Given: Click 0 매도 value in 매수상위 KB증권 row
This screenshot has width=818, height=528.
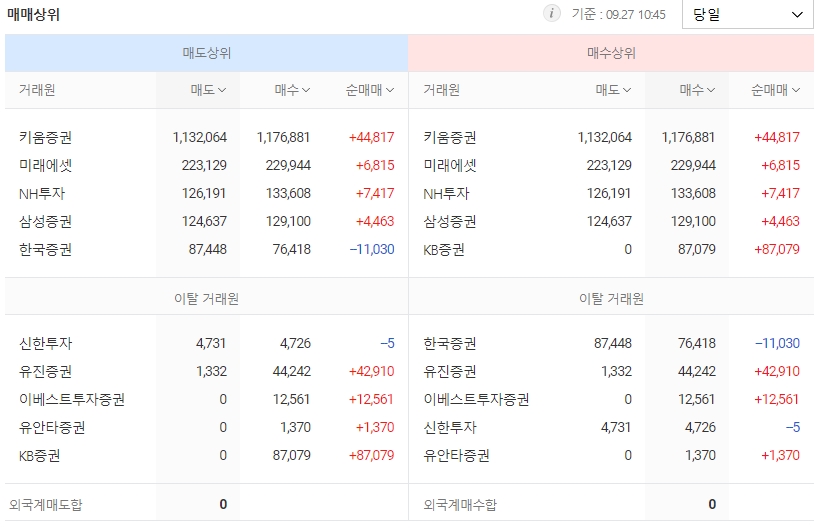Looking at the screenshot, I should tap(628, 249).
